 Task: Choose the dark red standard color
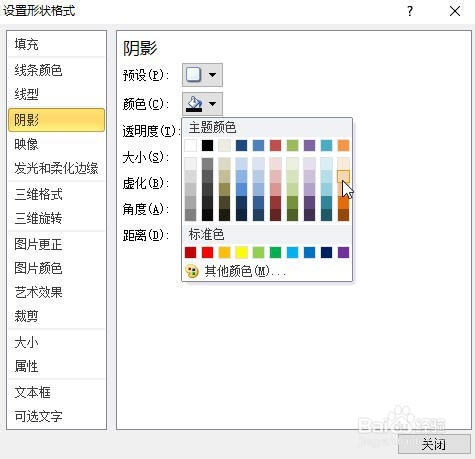pyautogui.click(x=190, y=253)
